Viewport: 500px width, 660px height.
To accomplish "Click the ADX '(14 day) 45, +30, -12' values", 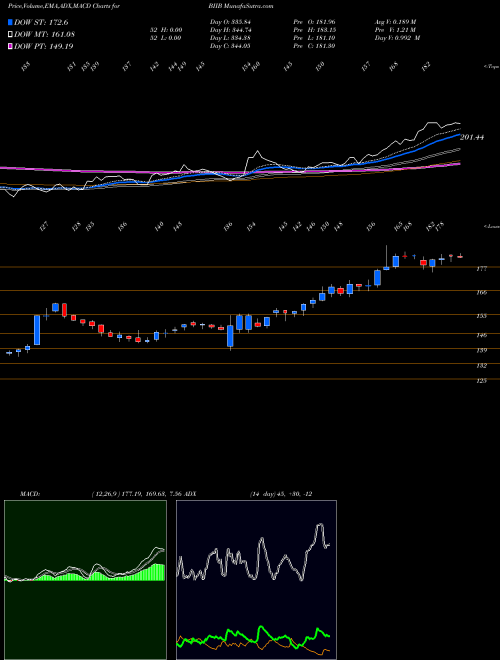I will (x=280, y=494).
